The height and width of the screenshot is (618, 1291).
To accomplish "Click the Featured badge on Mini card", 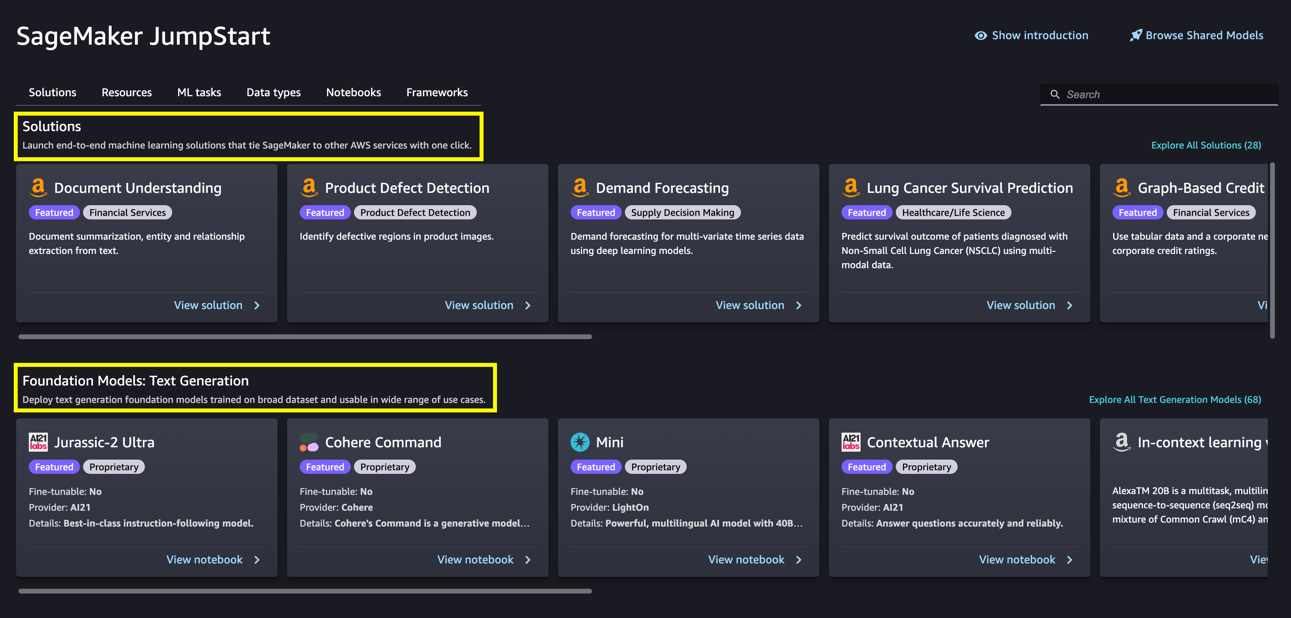I will point(596,467).
